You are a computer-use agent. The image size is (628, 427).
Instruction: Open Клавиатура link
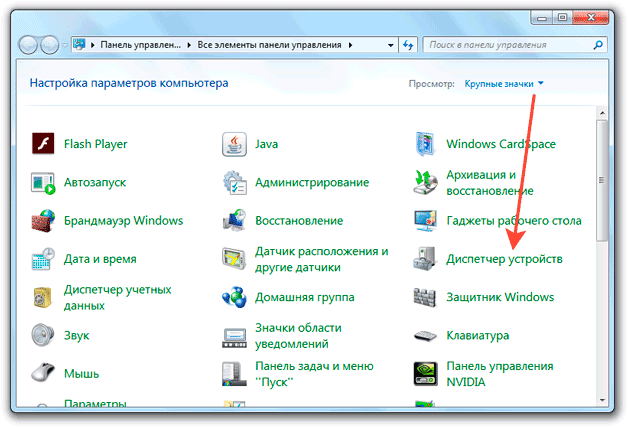(478, 336)
